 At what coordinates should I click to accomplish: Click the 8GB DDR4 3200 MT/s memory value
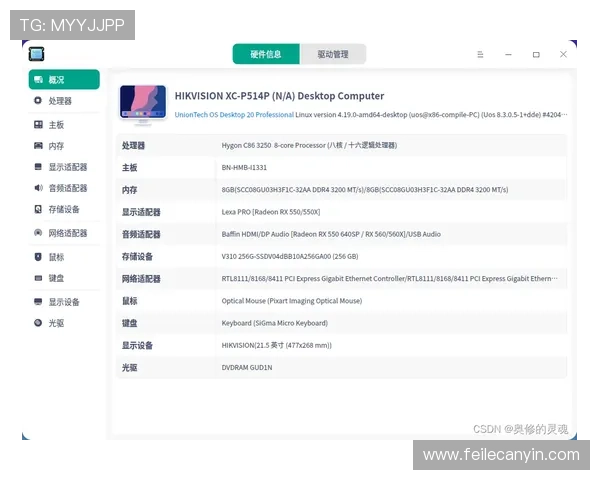365,189
